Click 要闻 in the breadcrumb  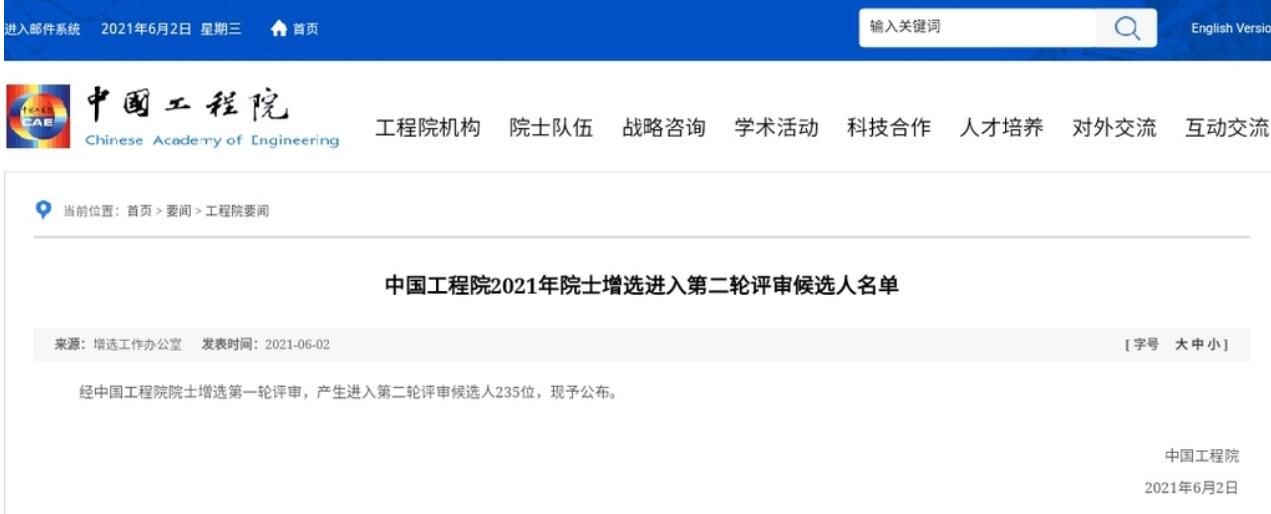click(x=178, y=211)
